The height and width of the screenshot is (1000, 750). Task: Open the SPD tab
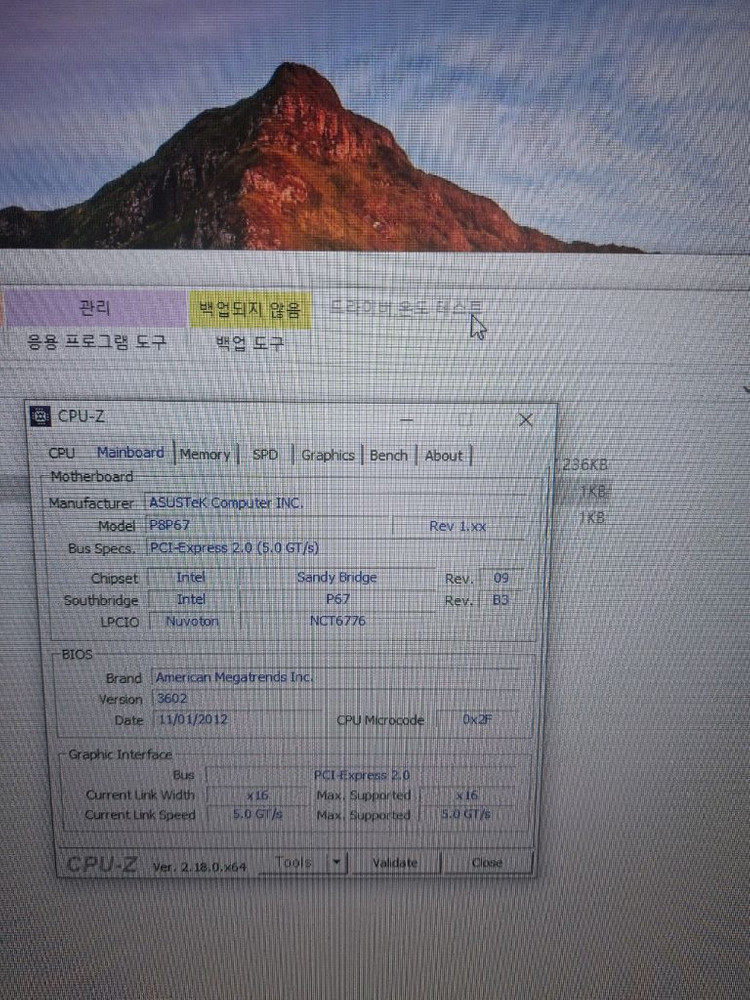[265, 455]
